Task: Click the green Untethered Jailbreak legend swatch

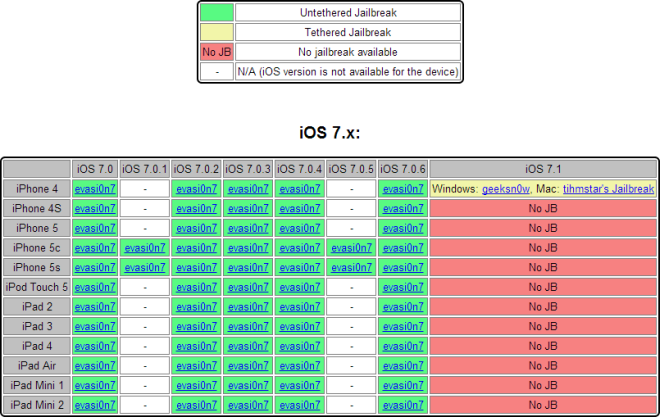Action: point(217,13)
